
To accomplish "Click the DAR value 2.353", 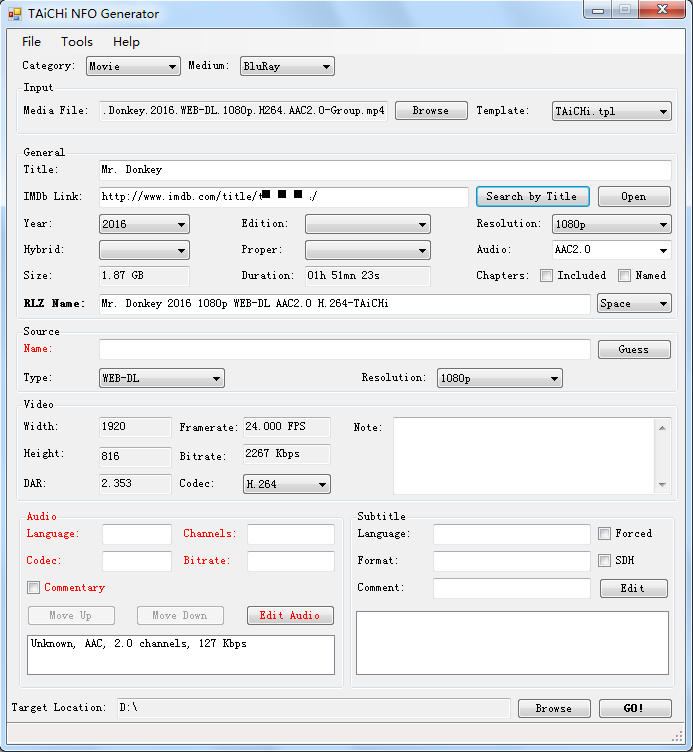I will (x=135, y=483).
